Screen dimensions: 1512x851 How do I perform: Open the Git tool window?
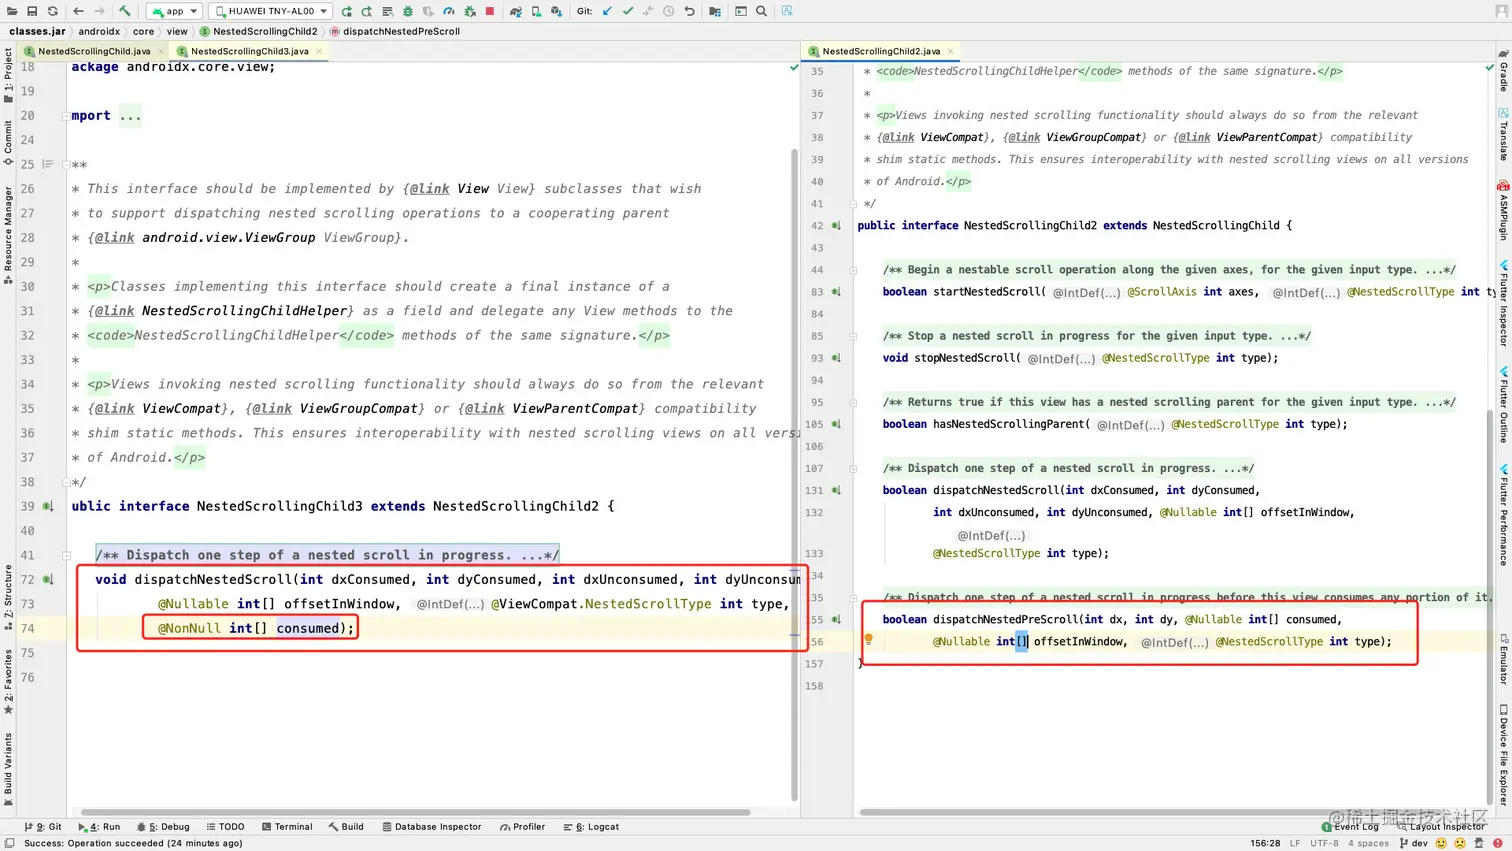43,827
